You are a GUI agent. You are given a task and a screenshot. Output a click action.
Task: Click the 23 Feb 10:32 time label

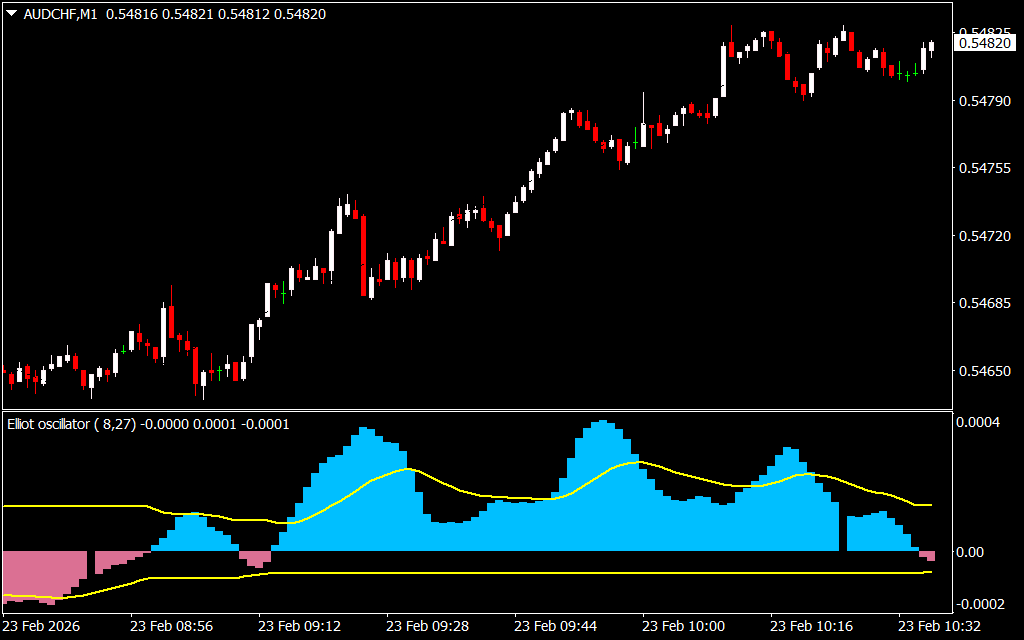pos(938,626)
